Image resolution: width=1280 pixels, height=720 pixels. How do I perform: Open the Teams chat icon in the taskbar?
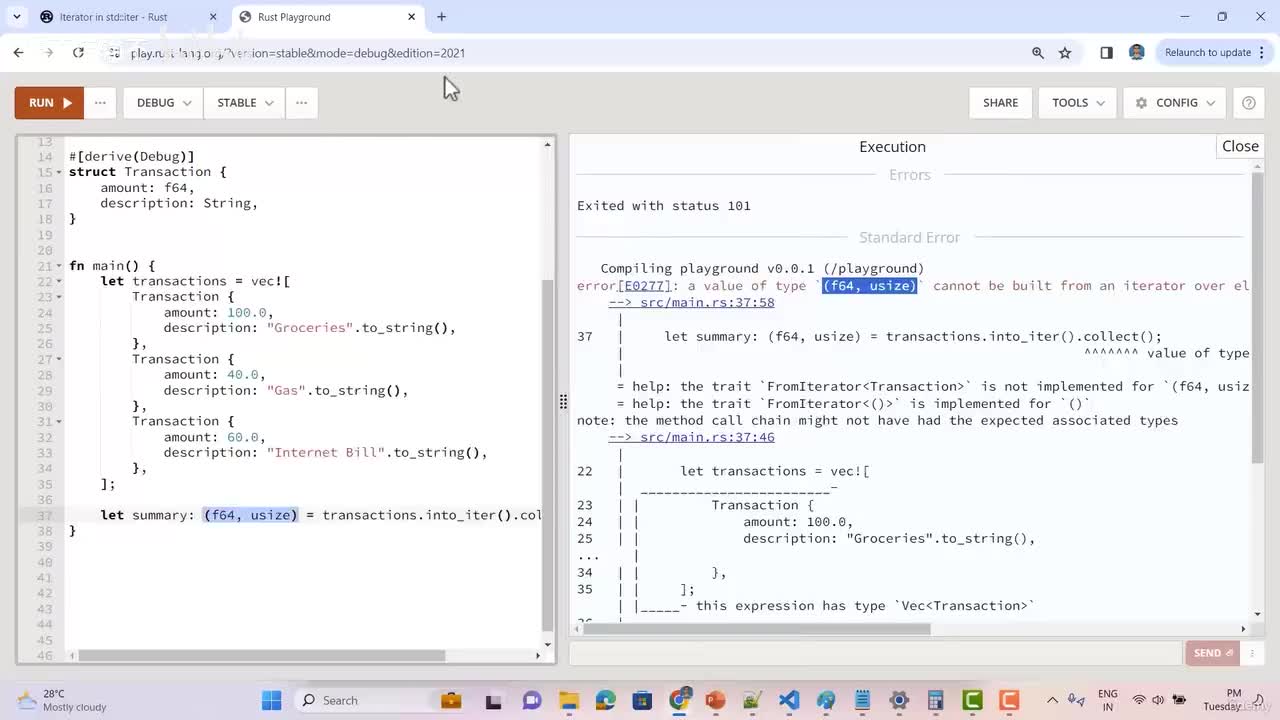[531, 700]
